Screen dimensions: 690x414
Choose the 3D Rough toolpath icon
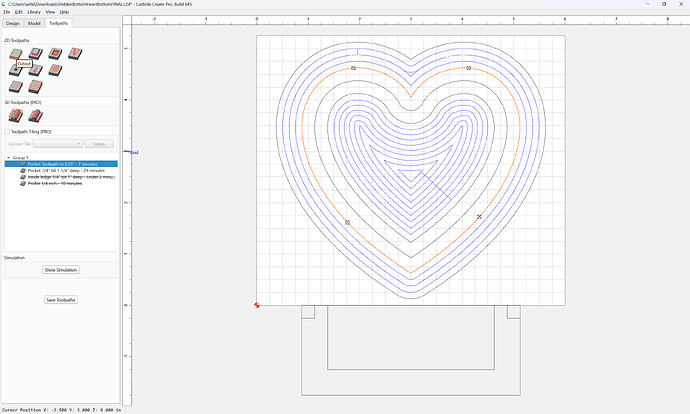pyautogui.click(x=16, y=116)
